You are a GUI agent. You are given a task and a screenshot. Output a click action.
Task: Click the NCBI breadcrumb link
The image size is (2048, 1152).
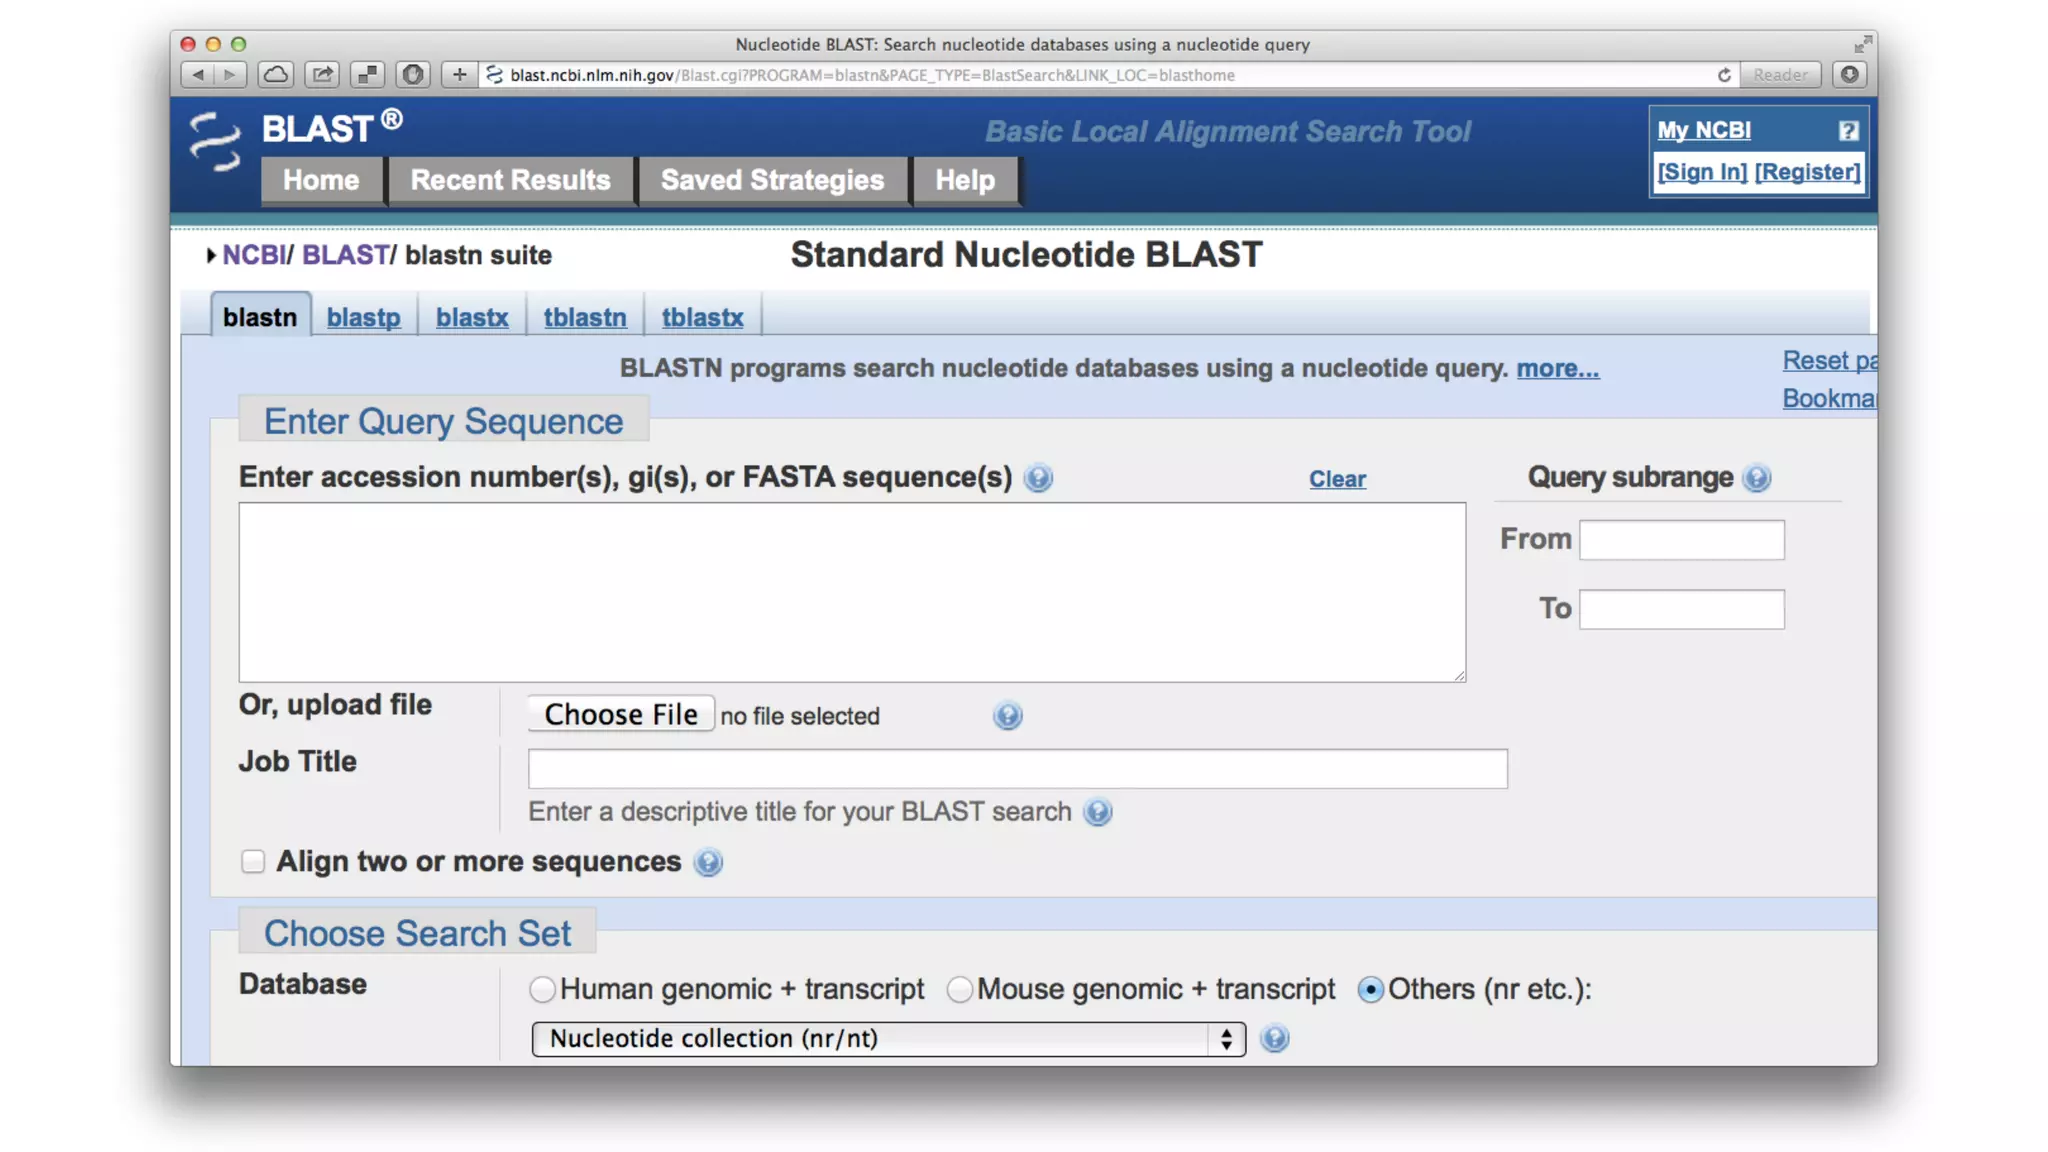click(x=253, y=255)
